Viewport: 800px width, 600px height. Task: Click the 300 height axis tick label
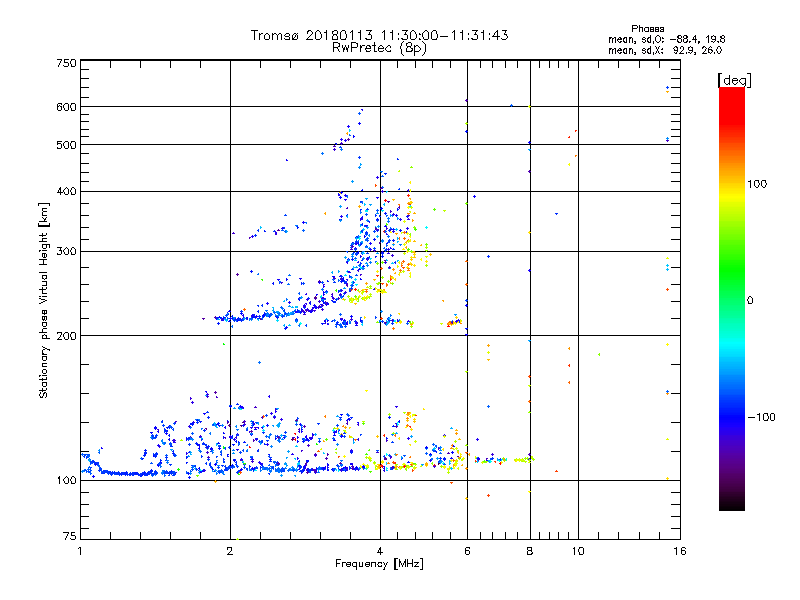pos(66,252)
